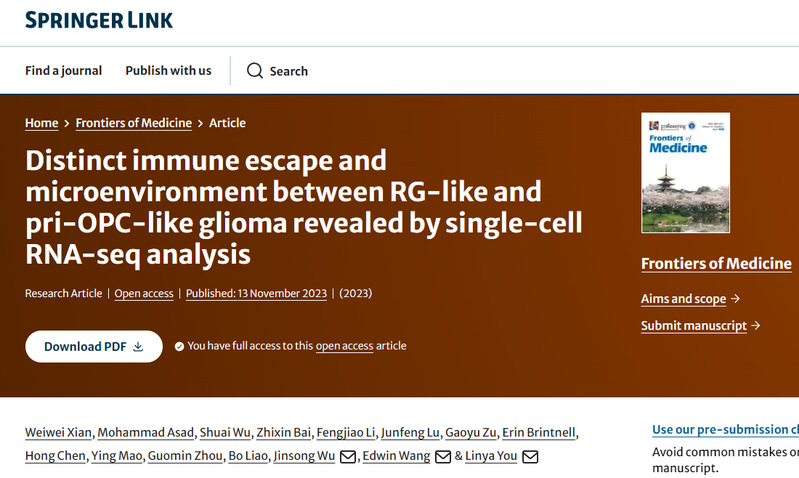
Task: Click the magnifying glass search icon
Action: point(255,71)
